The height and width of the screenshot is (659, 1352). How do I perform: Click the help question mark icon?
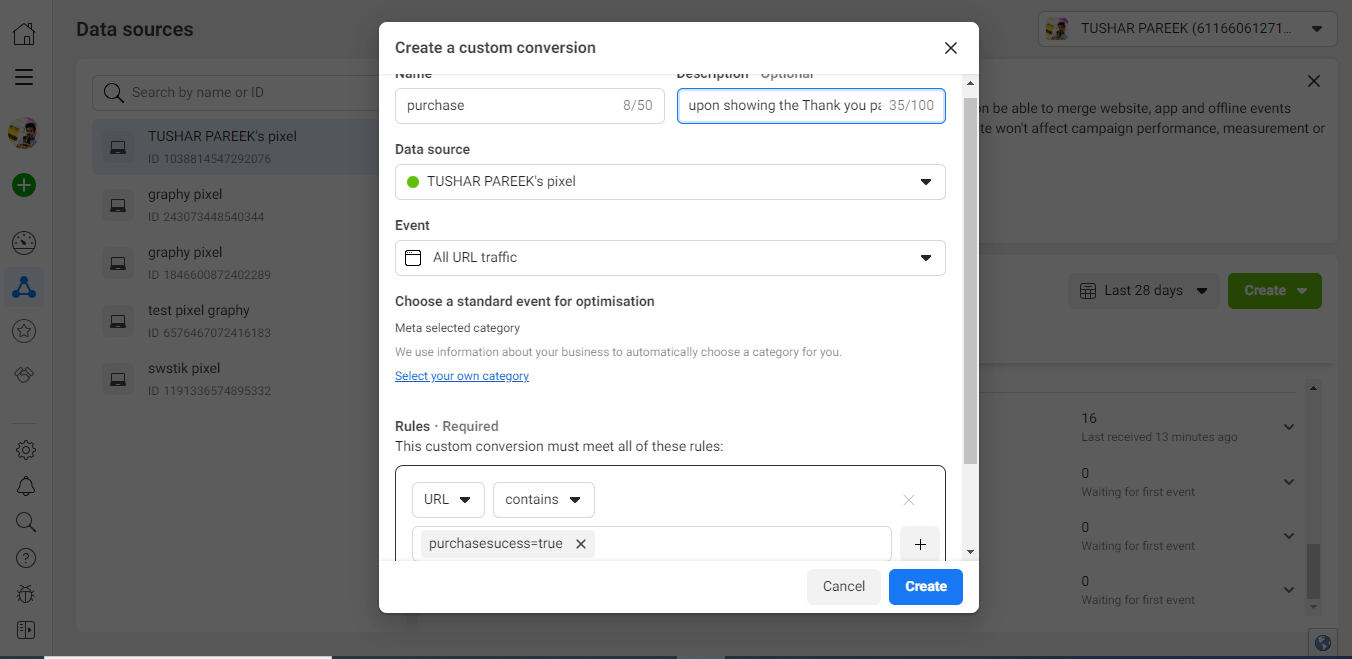click(x=26, y=558)
